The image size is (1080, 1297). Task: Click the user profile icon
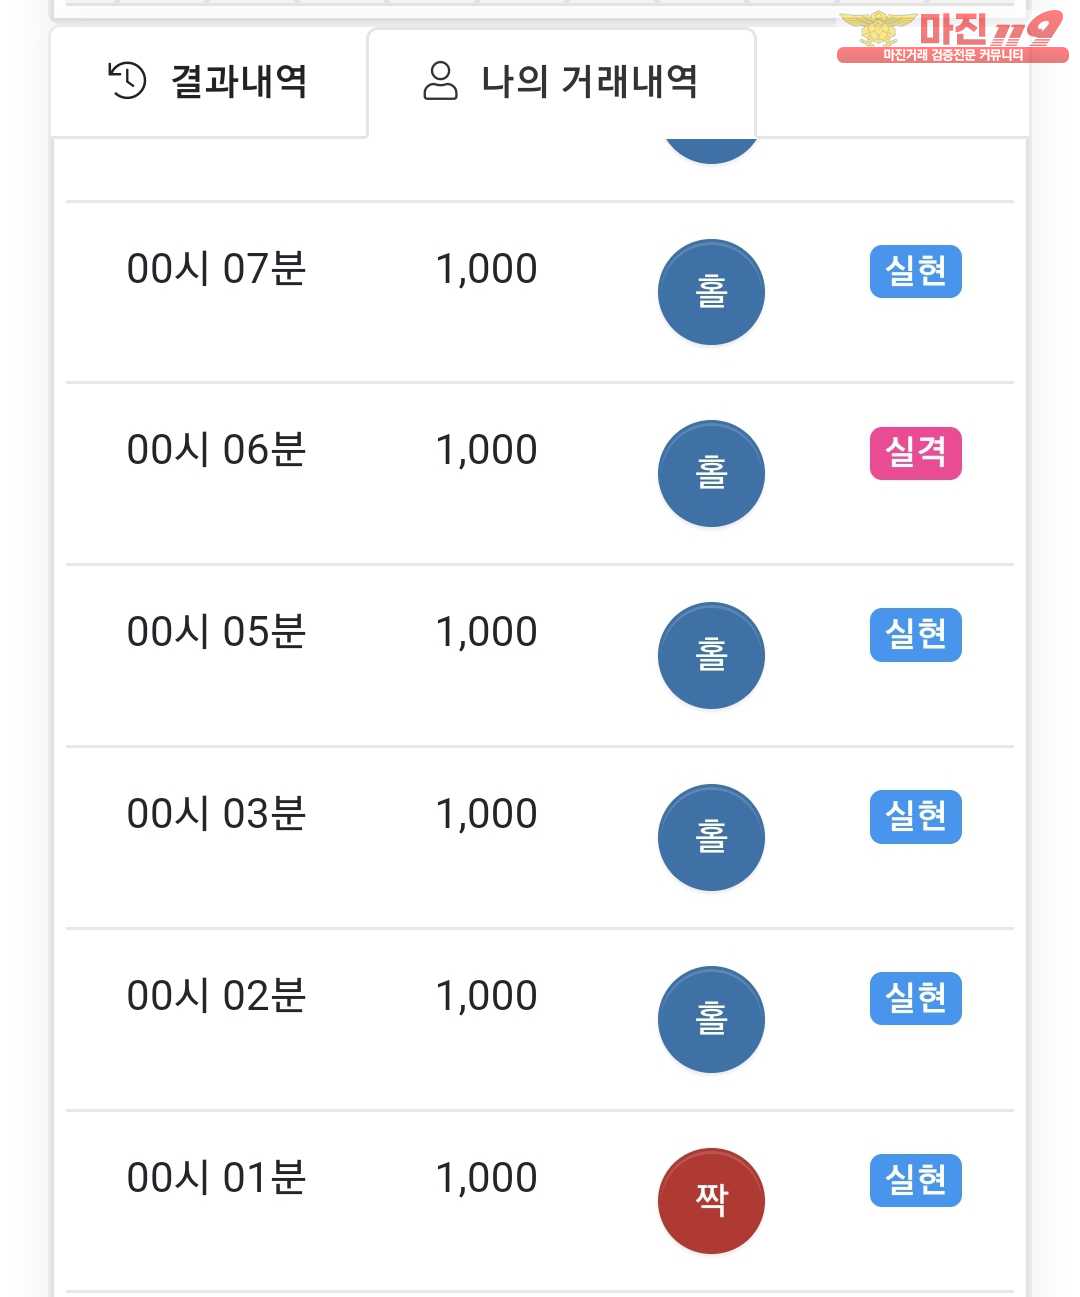[x=440, y=81]
